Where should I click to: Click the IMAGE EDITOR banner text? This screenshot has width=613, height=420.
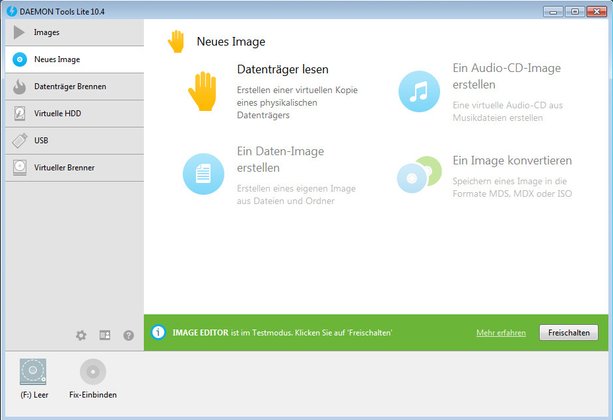click(x=282, y=333)
